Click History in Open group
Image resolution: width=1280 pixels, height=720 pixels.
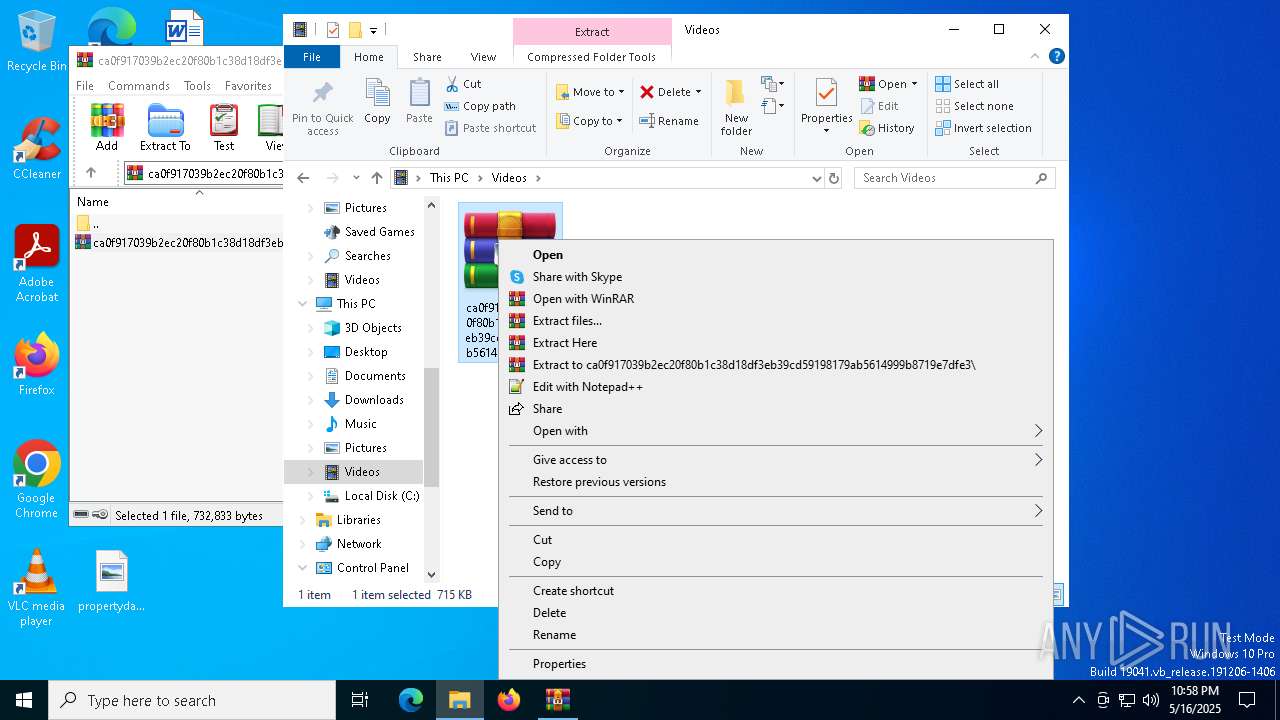coord(887,128)
